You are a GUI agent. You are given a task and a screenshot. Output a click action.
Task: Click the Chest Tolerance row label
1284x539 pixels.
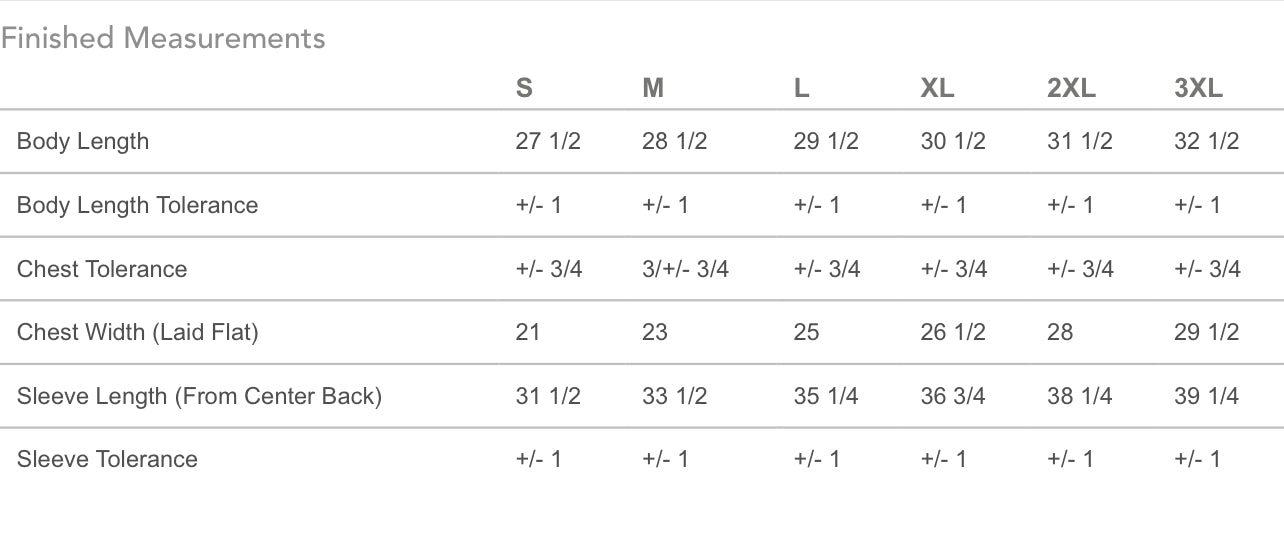click(x=102, y=269)
